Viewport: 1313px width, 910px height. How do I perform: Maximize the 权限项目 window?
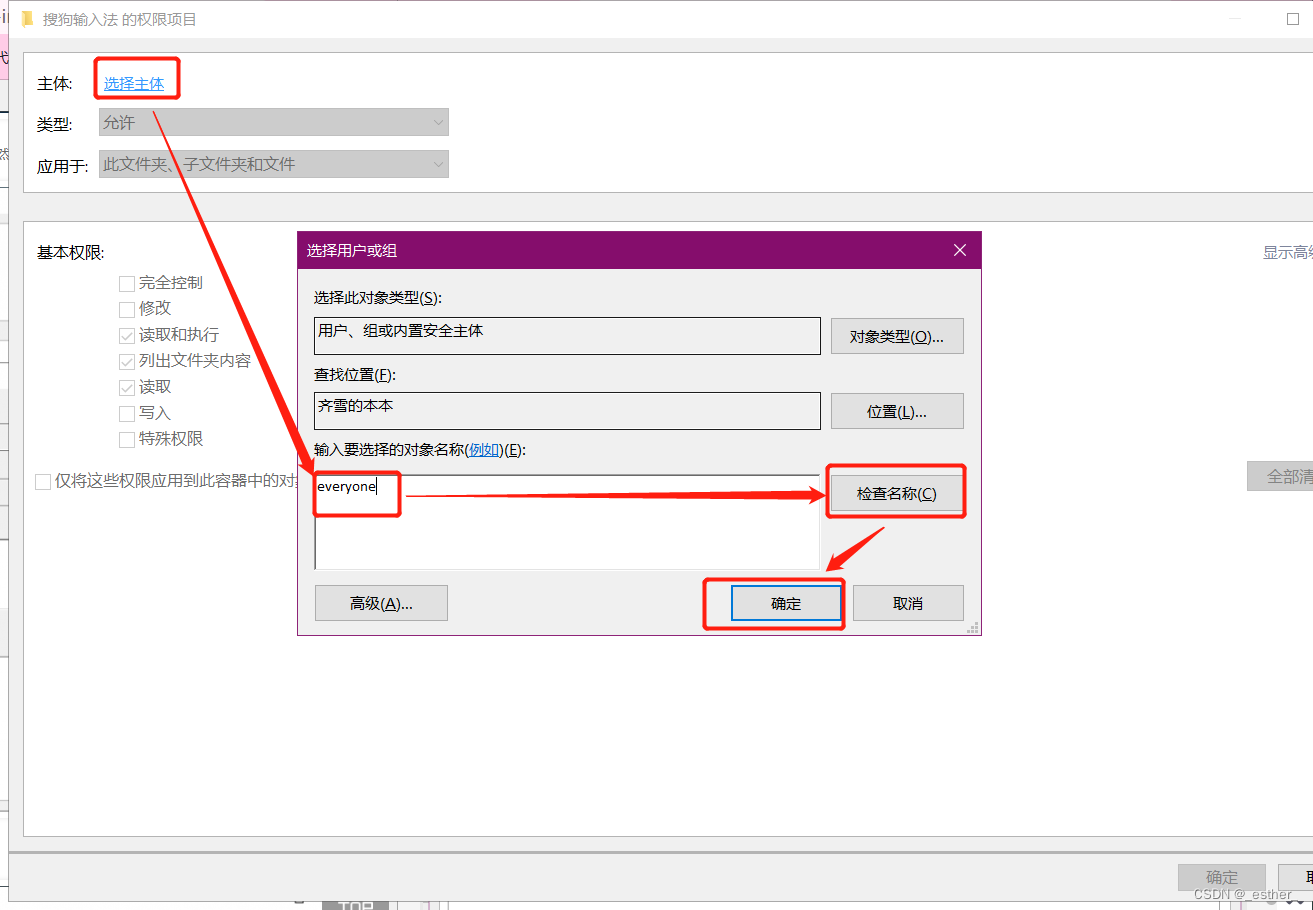click(1292, 18)
